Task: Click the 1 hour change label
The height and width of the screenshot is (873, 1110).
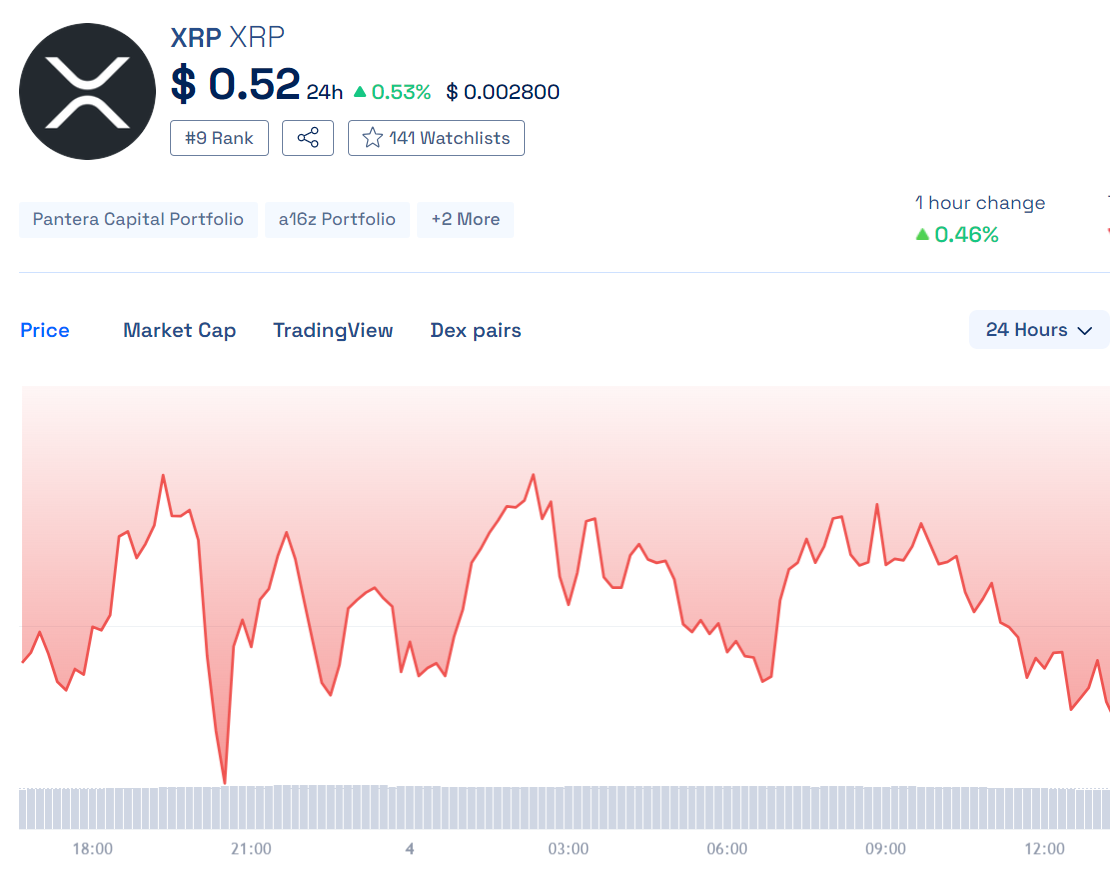Action: [980, 203]
